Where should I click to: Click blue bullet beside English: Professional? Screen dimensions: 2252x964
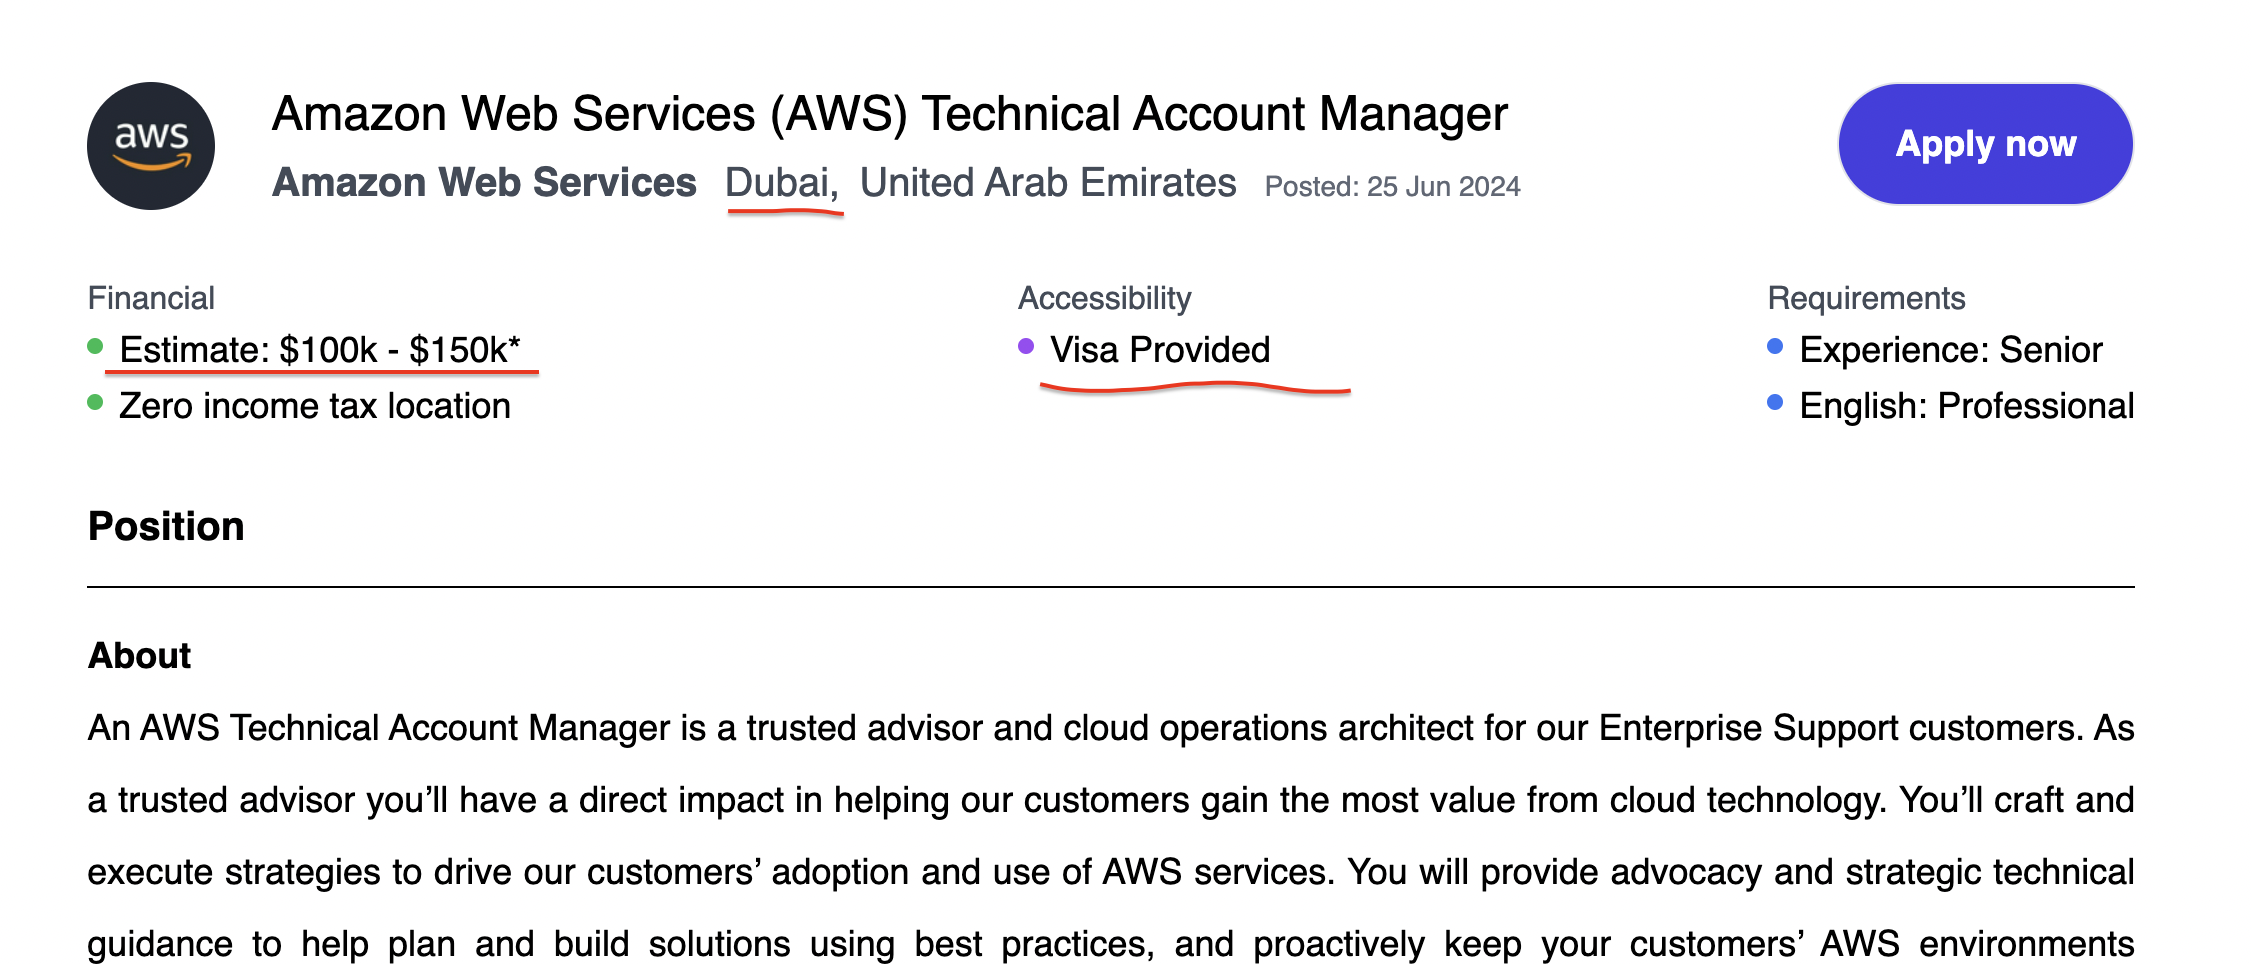click(x=1776, y=403)
